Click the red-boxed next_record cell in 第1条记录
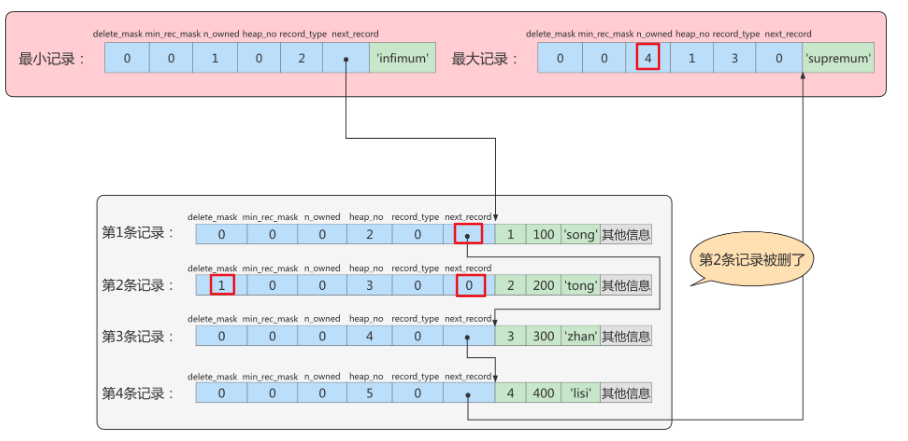908x441 pixels. (467, 234)
